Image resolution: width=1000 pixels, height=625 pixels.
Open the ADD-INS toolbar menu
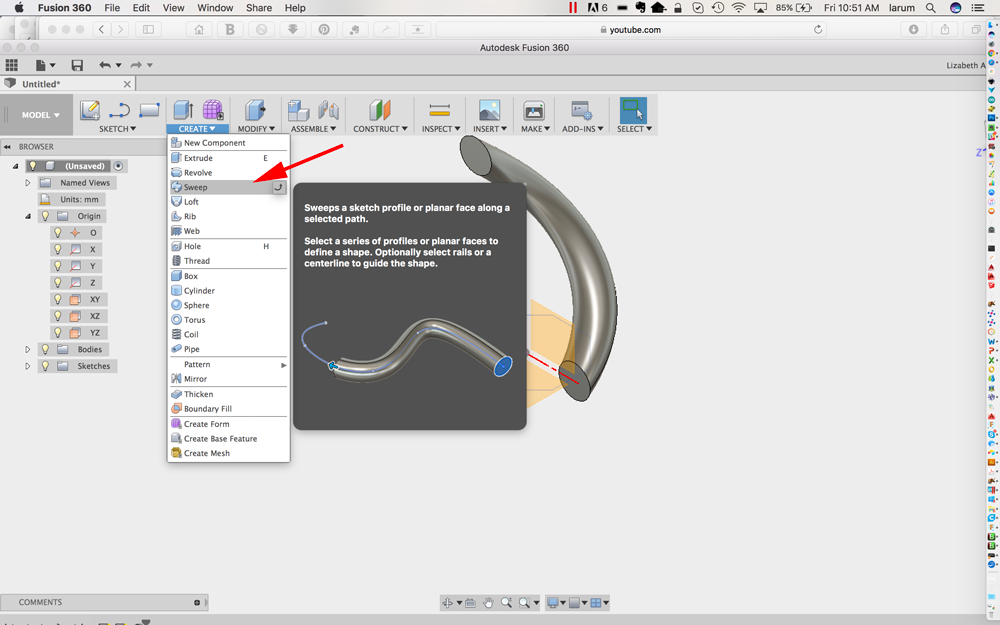tap(583, 129)
